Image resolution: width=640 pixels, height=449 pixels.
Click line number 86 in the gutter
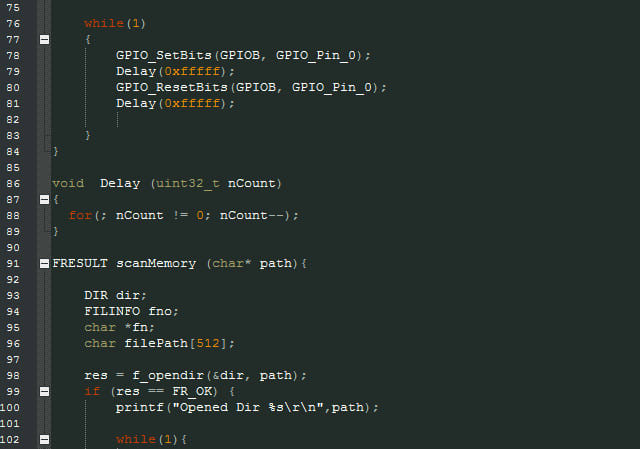[x=13, y=184]
